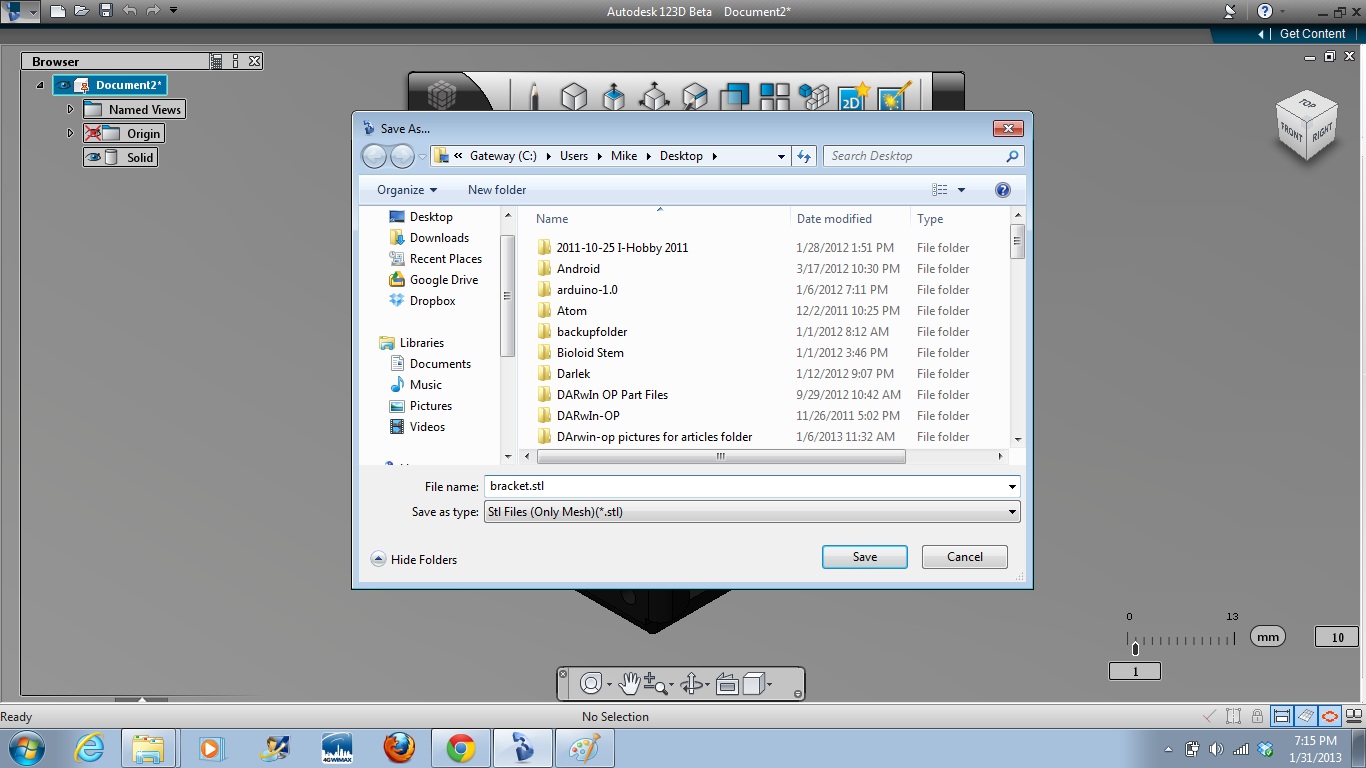Viewport: 1366px width, 768px height.
Task: Open the address bar previous locations dropdown
Action: click(781, 156)
